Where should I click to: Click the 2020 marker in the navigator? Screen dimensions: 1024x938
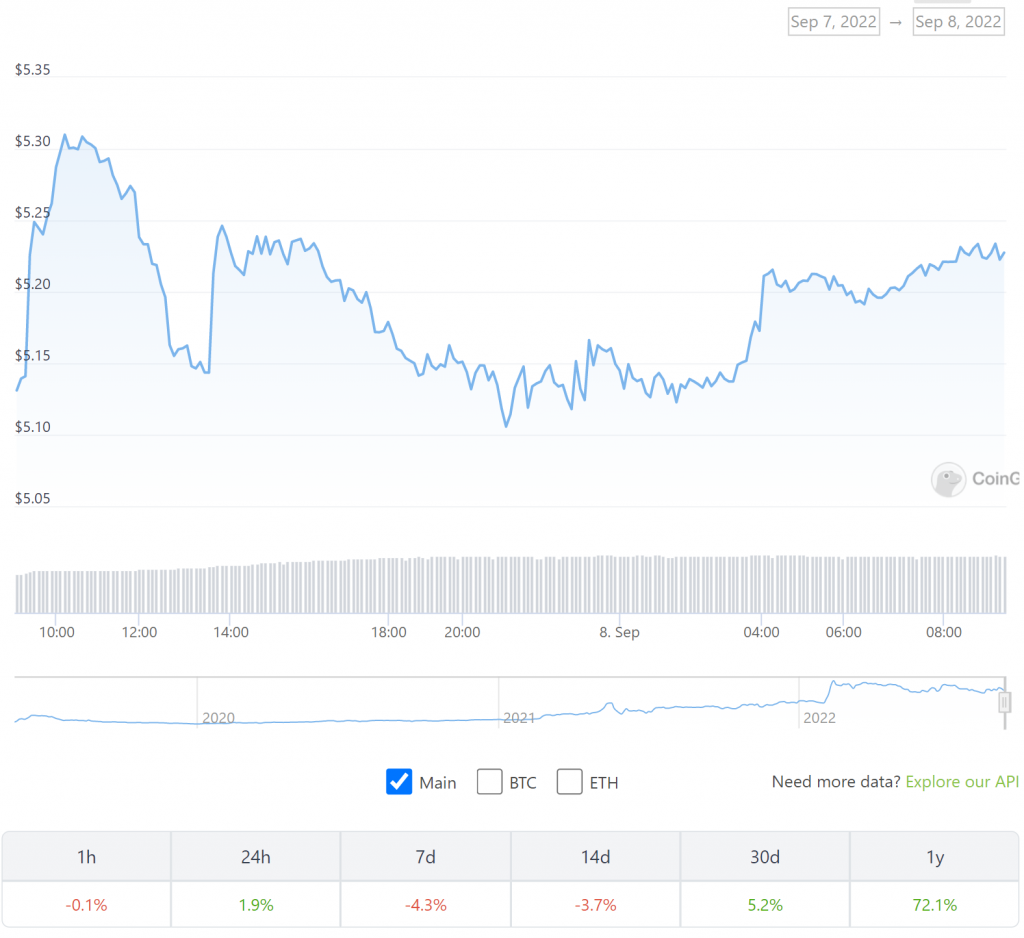point(218,718)
